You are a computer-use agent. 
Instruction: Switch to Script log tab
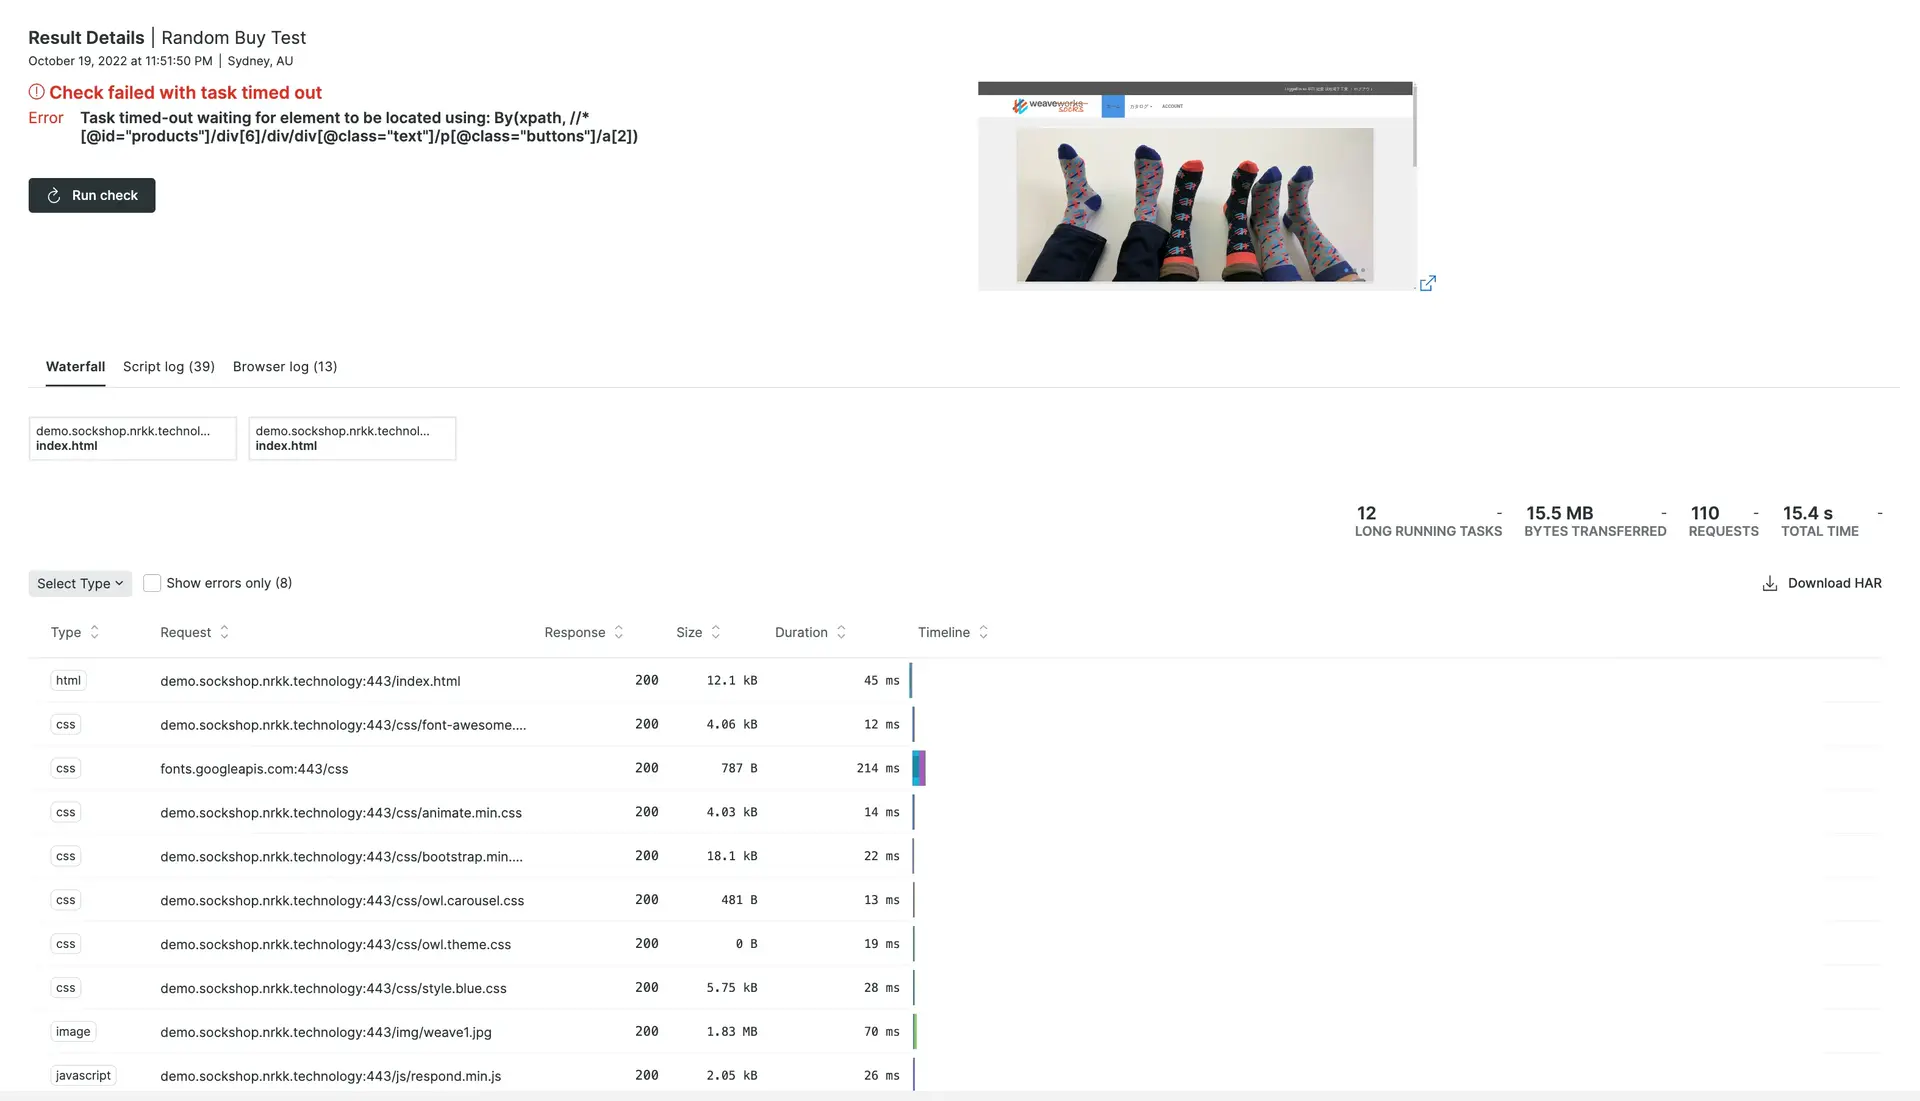pos(168,366)
